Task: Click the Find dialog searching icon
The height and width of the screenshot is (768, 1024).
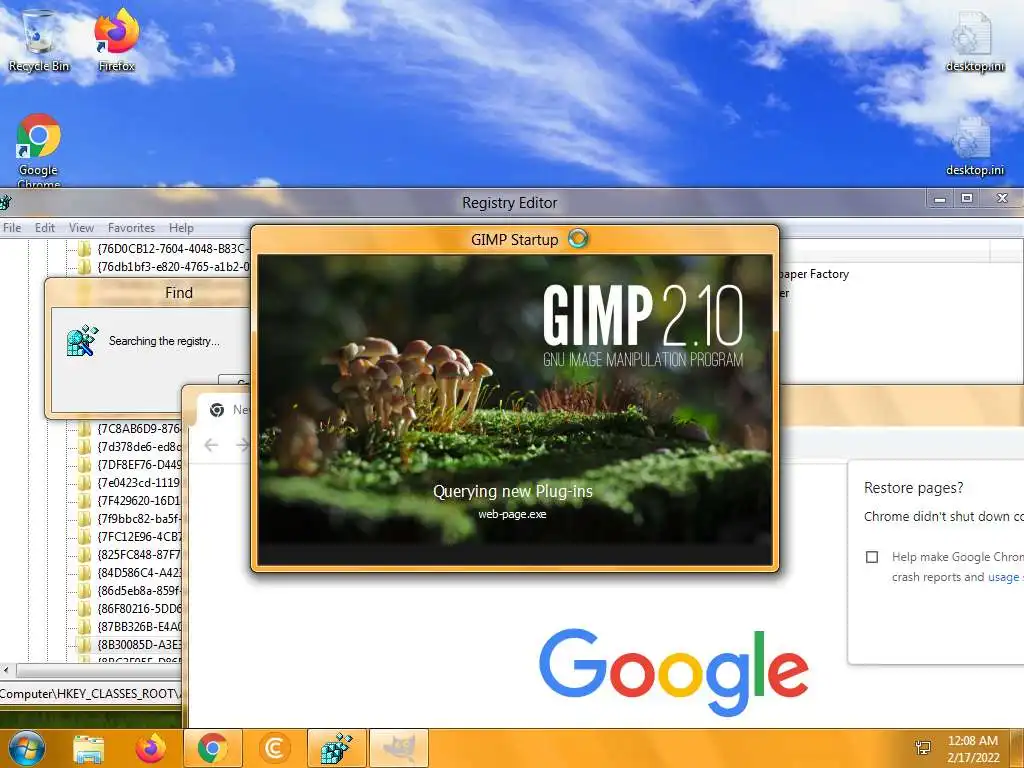Action: pyautogui.click(x=82, y=340)
